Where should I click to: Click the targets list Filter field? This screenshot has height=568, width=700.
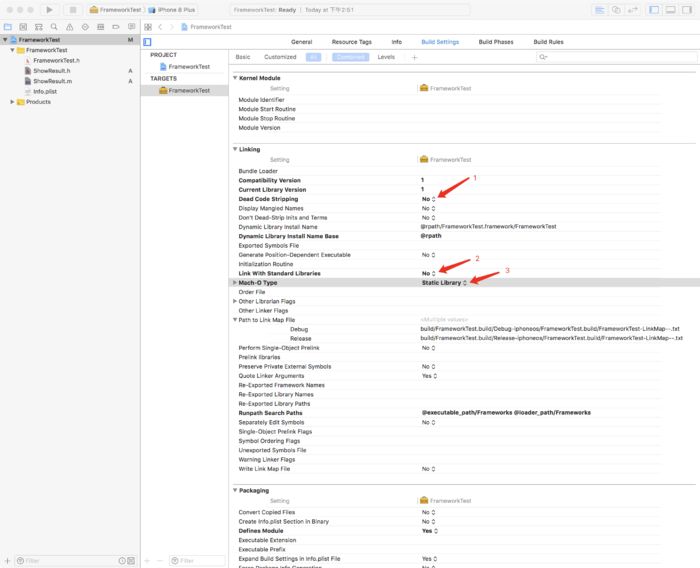point(197,560)
